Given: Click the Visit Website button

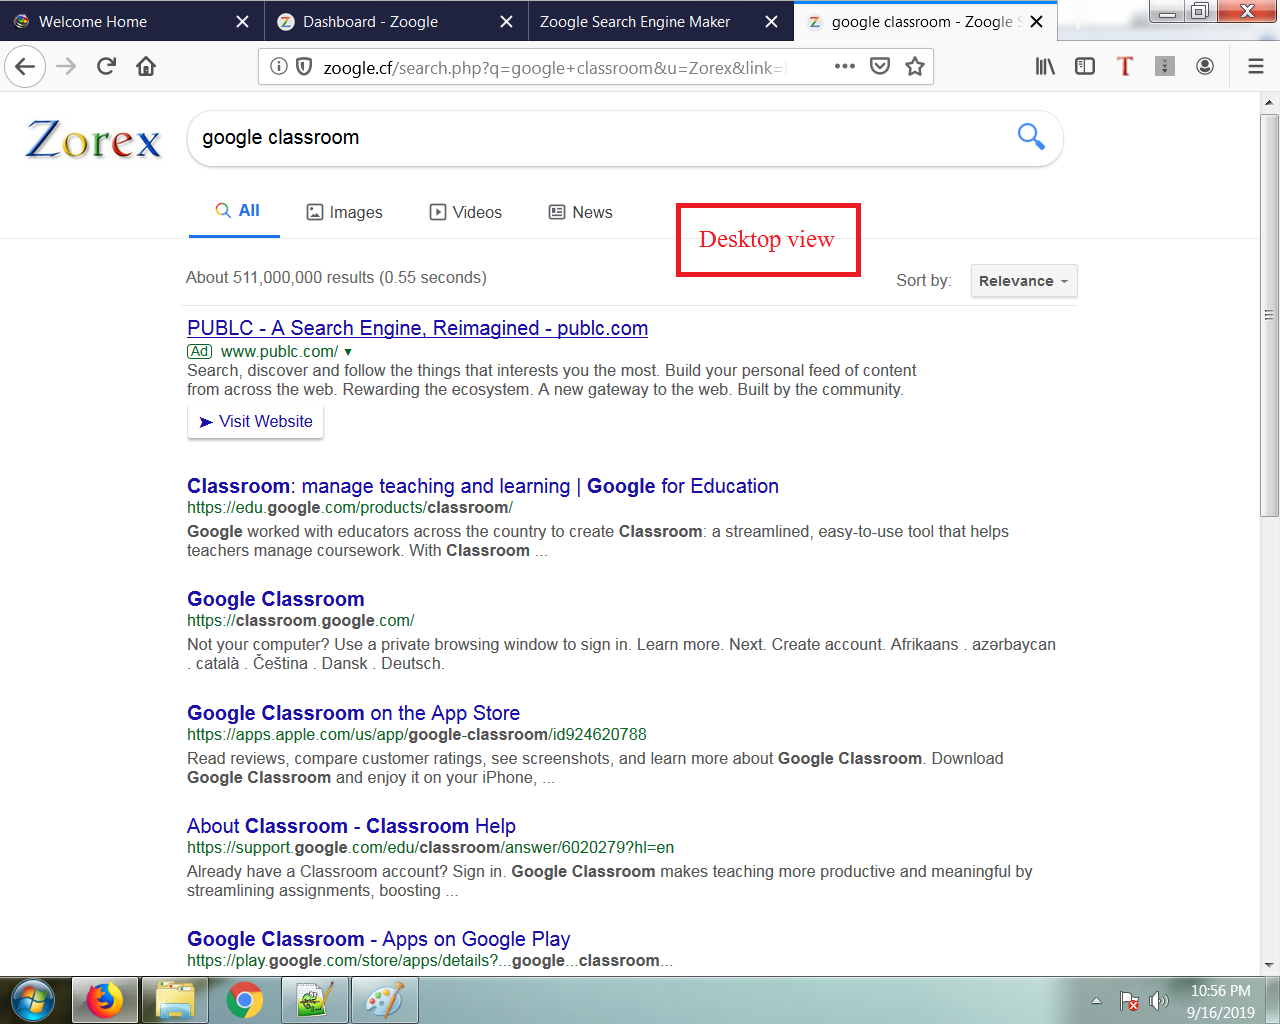Looking at the screenshot, I should (x=256, y=421).
